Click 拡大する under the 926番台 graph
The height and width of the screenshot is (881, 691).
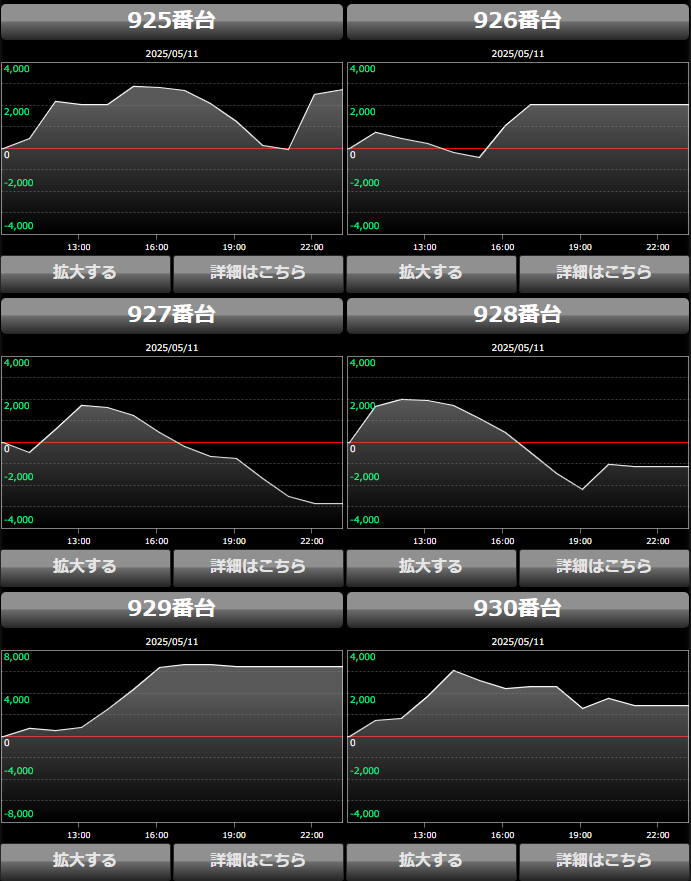click(x=431, y=274)
